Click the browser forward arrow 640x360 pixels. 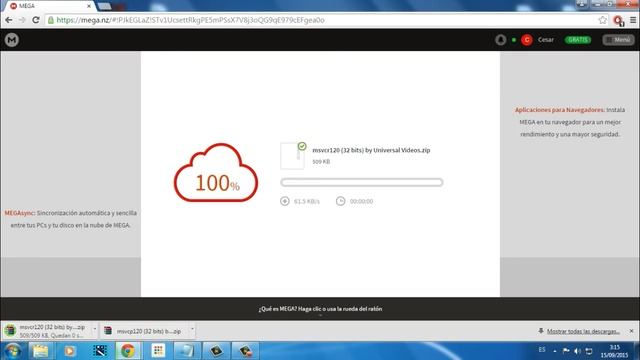[x=22, y=20]
